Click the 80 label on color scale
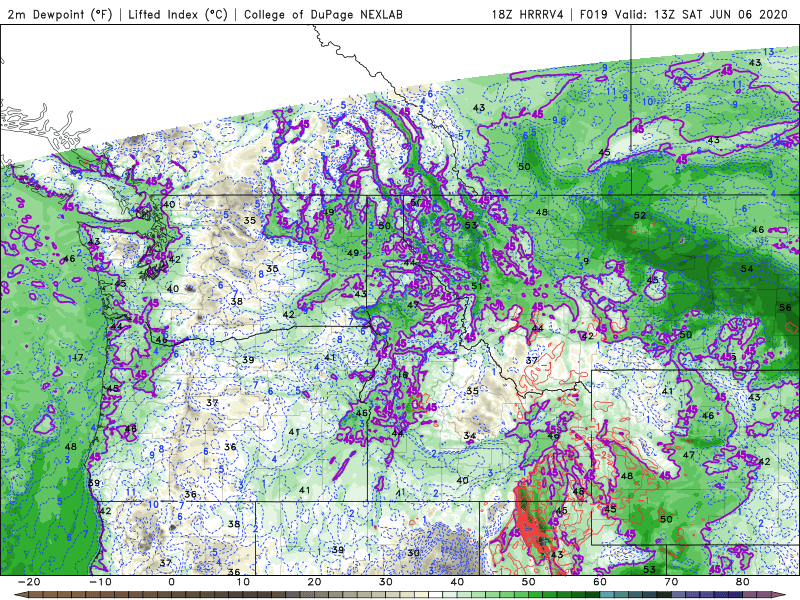 pos(743,582)
